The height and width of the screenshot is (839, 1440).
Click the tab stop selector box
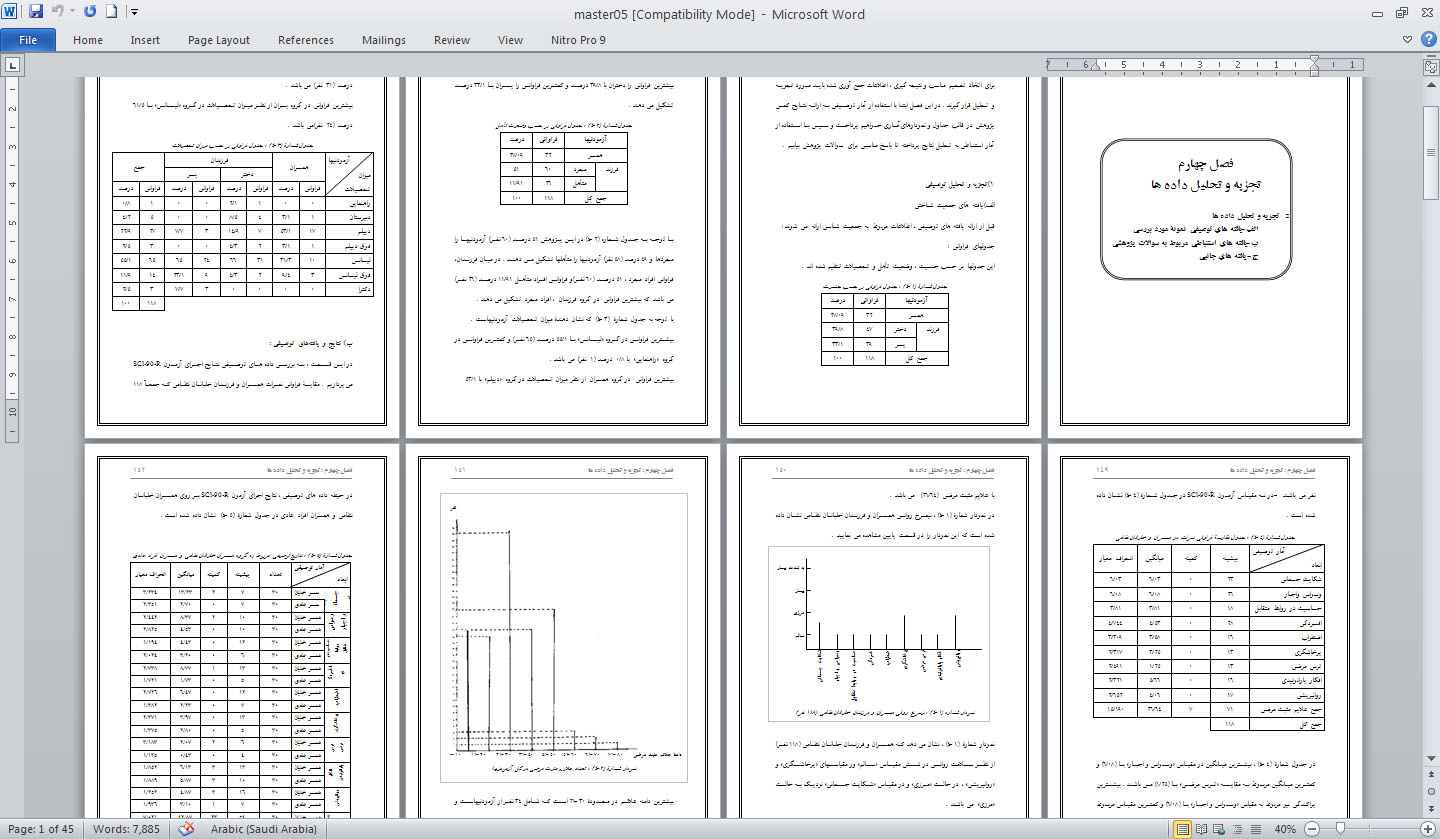click(x=13, y=66)
